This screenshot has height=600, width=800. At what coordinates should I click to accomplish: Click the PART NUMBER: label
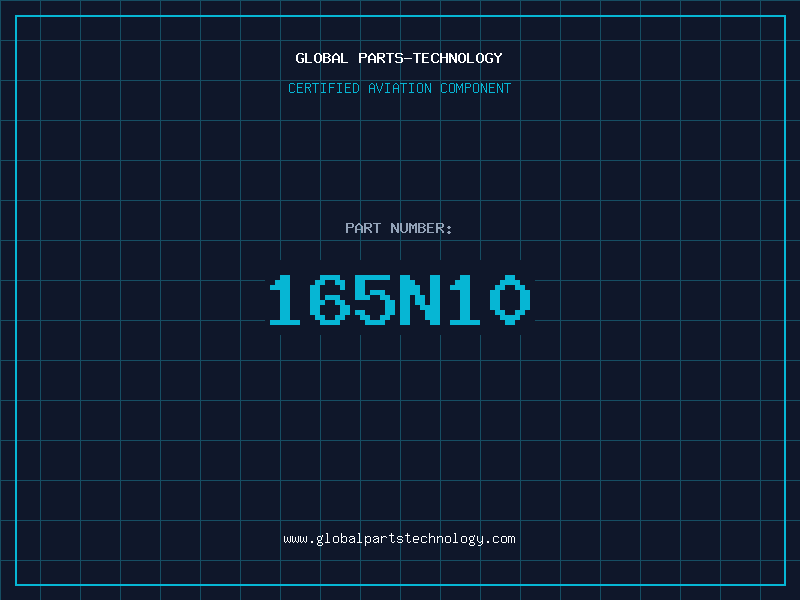point(398,228)
